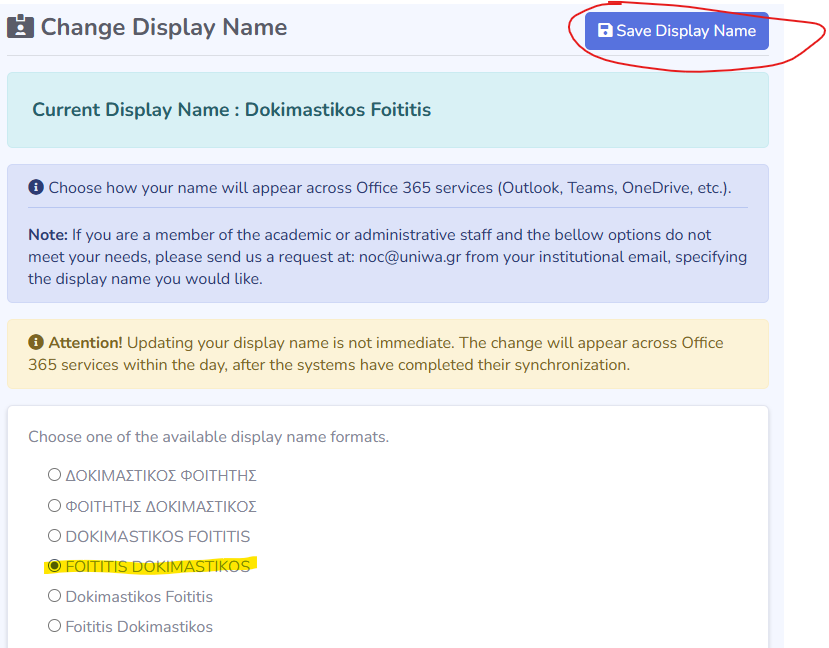Select the ΔΟΚΙΜΑΣΤΙΚΟΣ ΦΟΙΤΗΤΗΣ radio option

coord(55,475)
